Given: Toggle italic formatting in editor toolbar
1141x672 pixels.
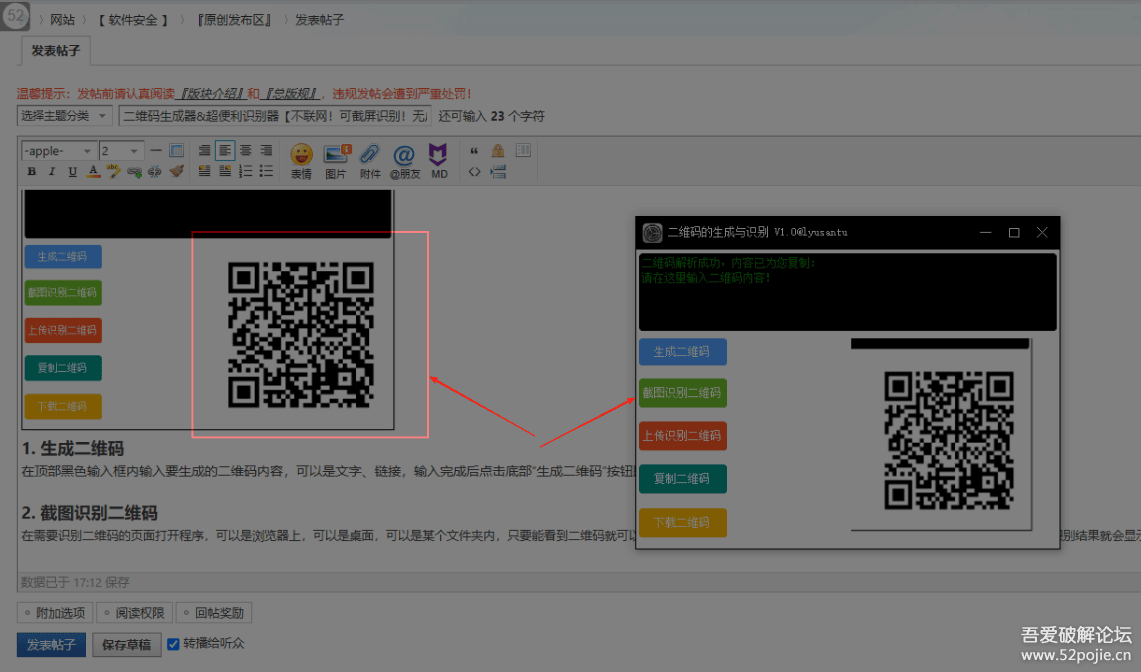Looking at the screenshot, I should (52, 172).
